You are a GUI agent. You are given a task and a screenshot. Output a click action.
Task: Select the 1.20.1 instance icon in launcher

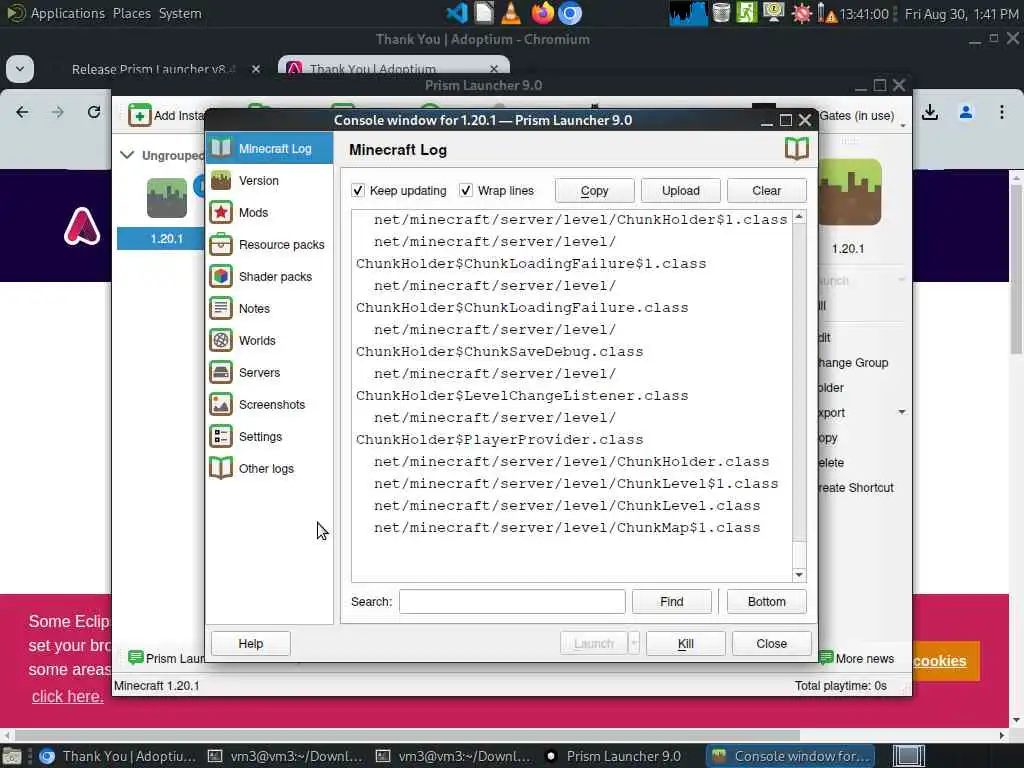coord(167,198)
